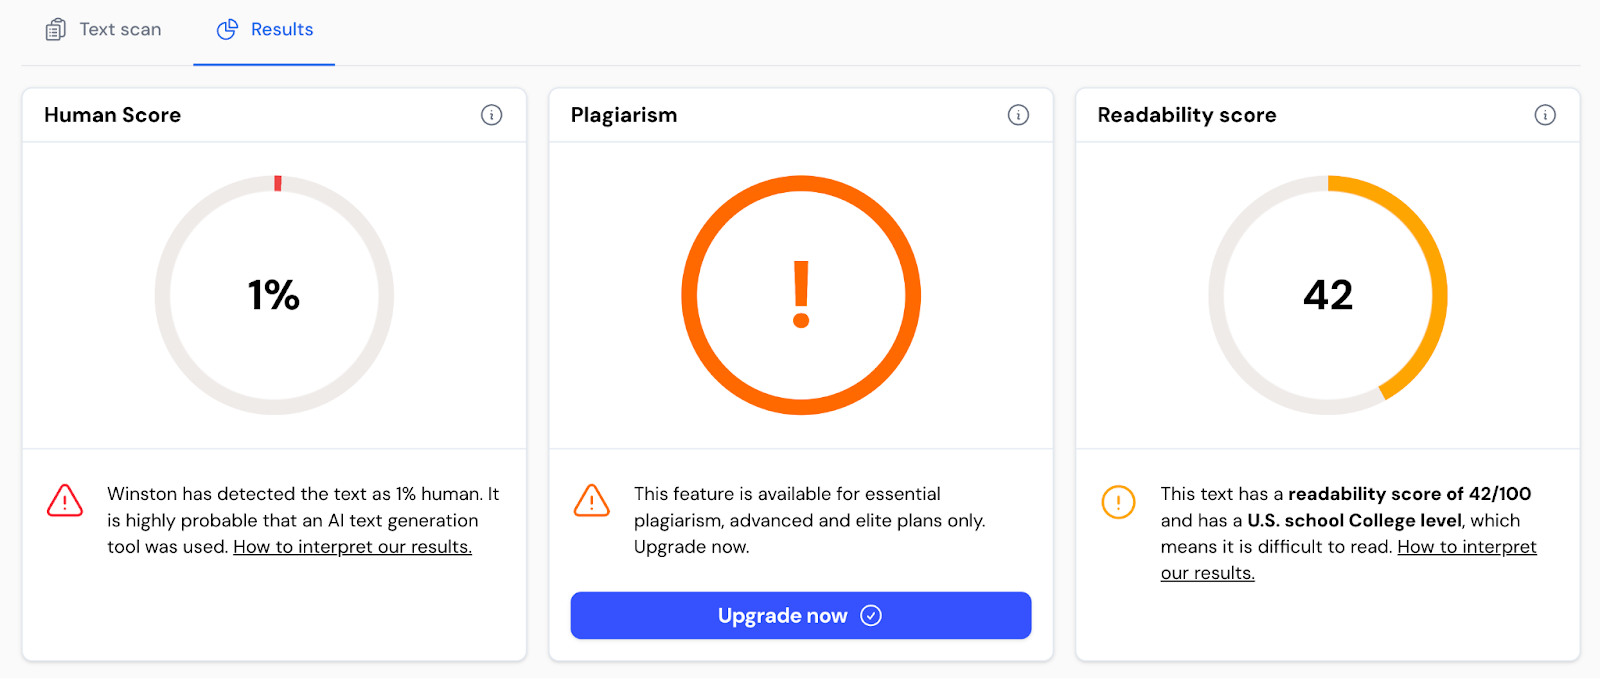Switch to the Text scan tab

pos(119,29)
